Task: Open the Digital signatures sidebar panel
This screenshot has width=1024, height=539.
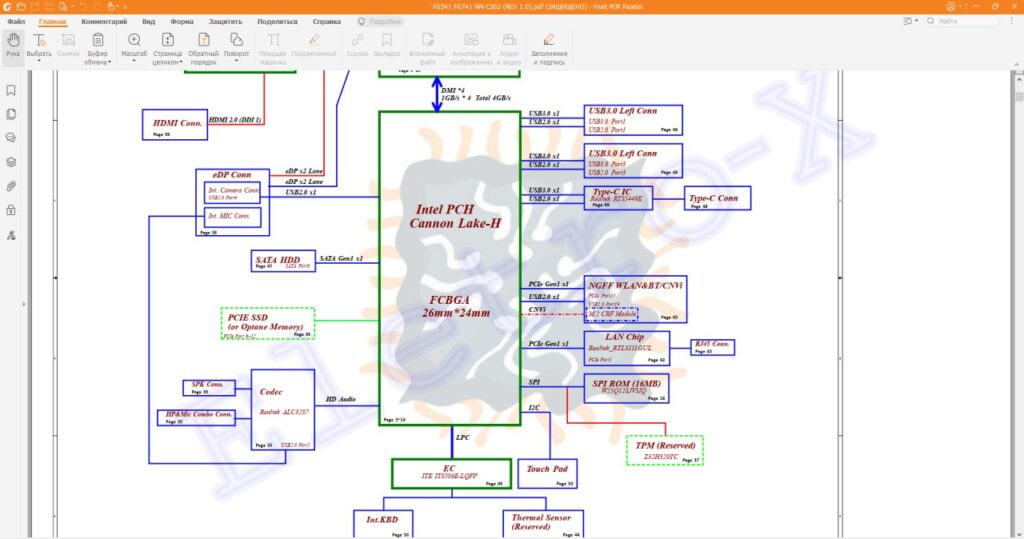Action: (x=11, y=235)
